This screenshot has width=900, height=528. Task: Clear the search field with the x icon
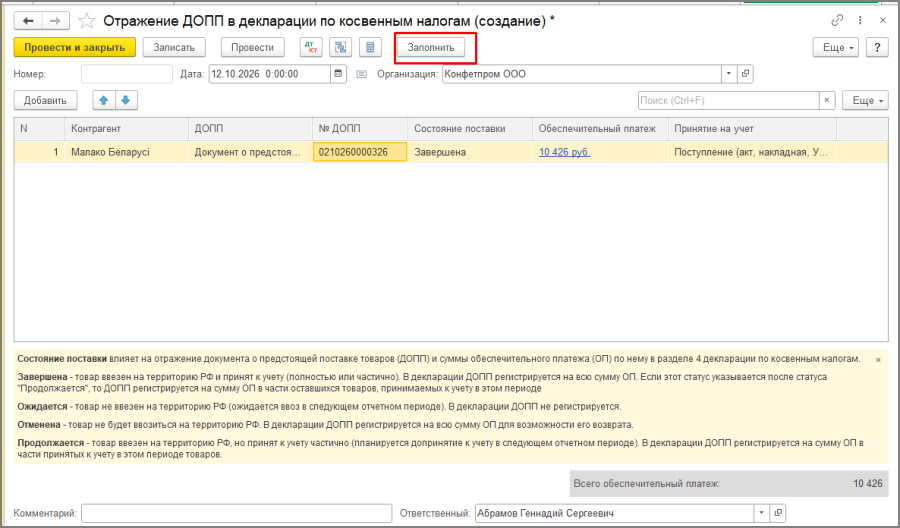pyautogui.click(x=827, y=100)
